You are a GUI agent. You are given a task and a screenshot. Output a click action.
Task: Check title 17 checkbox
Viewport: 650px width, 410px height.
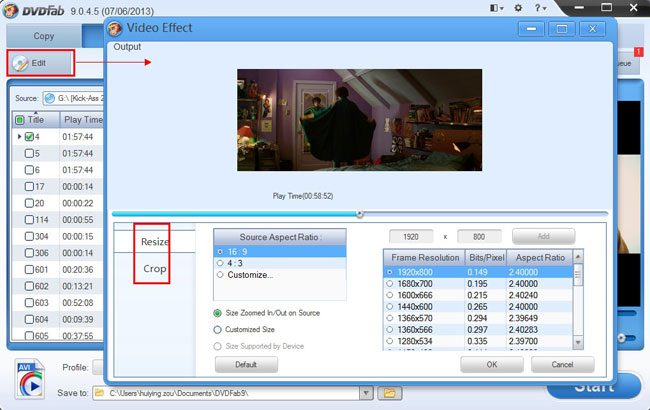point(29,186)
